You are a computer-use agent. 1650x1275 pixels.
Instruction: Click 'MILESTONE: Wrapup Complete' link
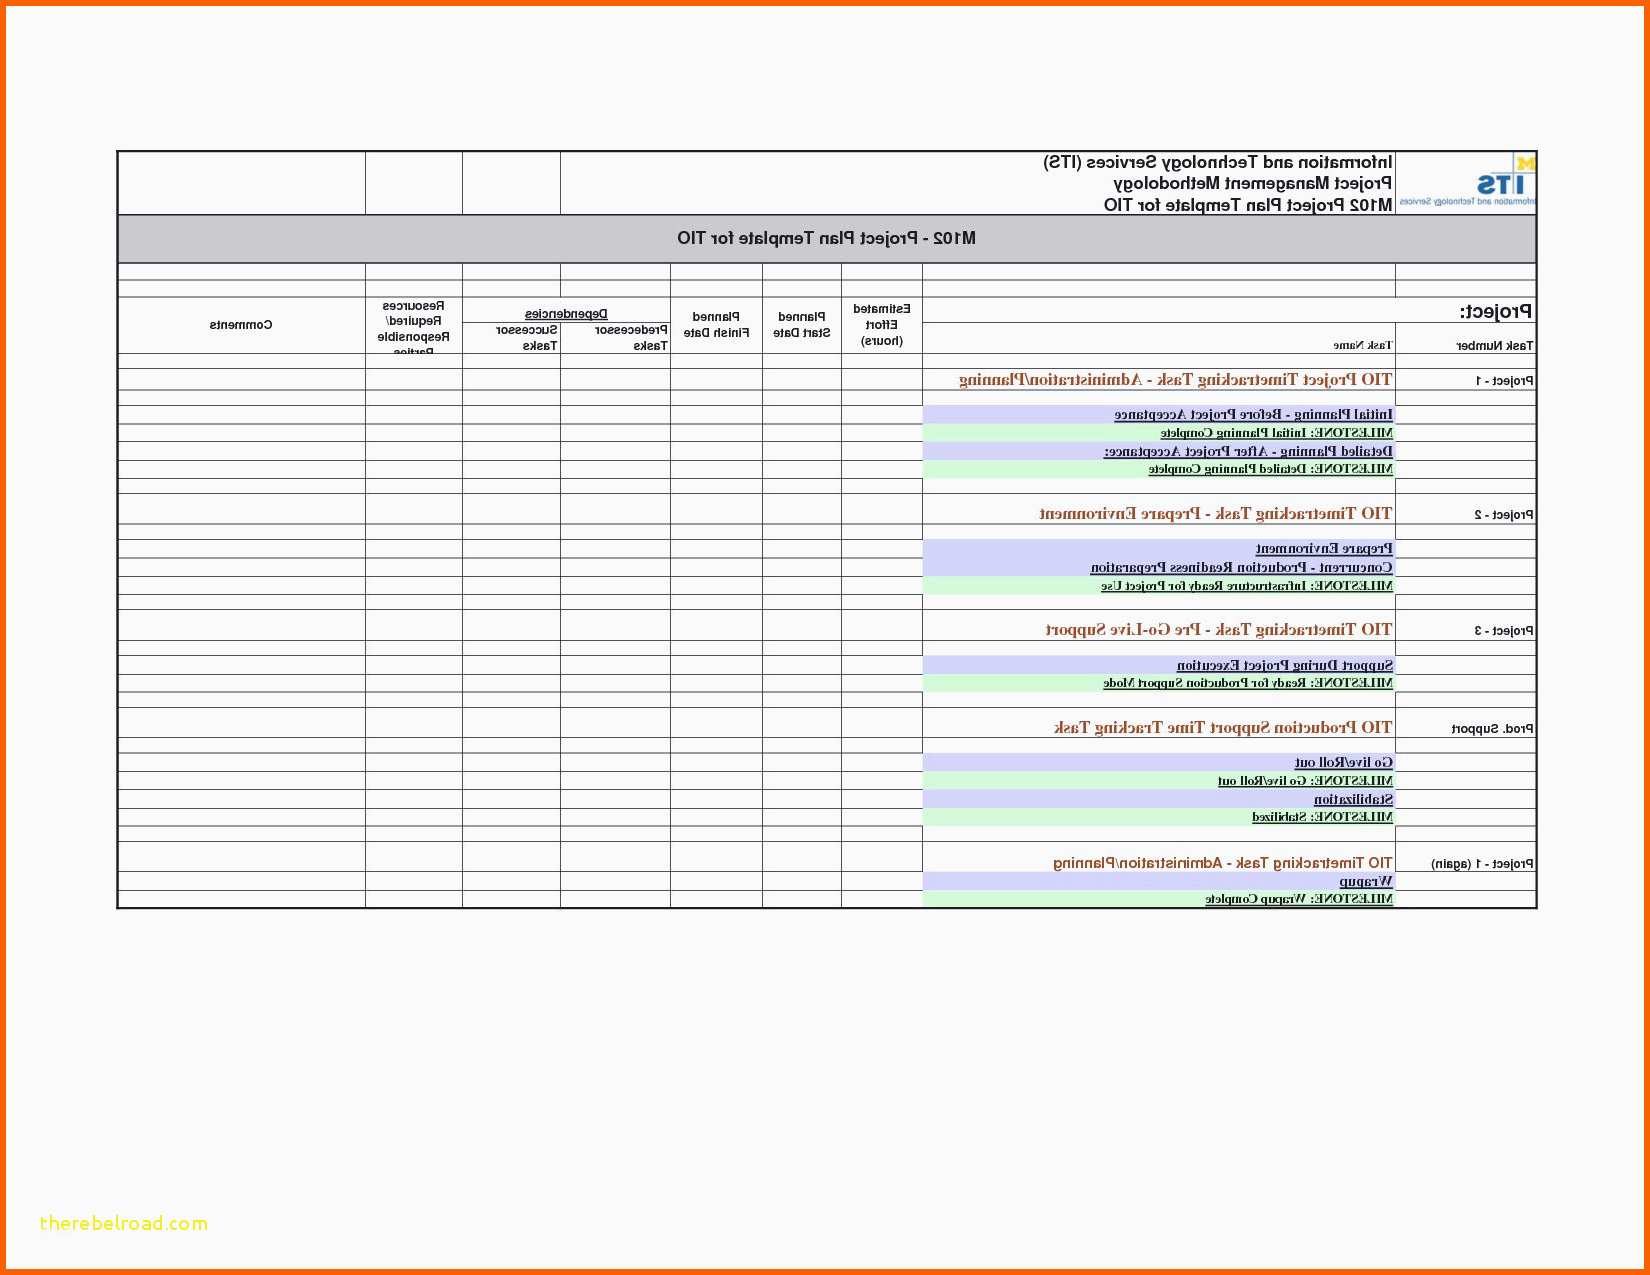click(x=1298, y=899)
